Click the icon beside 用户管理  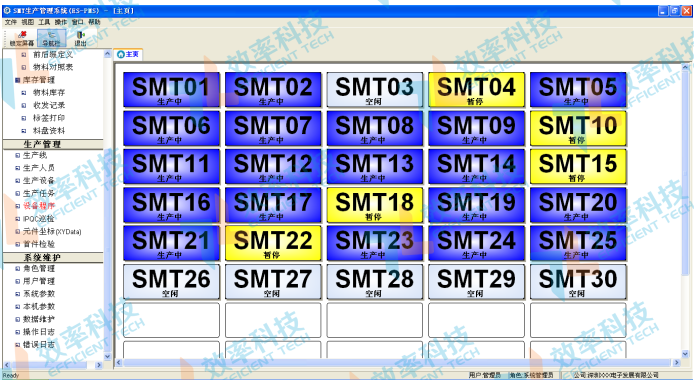pos(18,281)
